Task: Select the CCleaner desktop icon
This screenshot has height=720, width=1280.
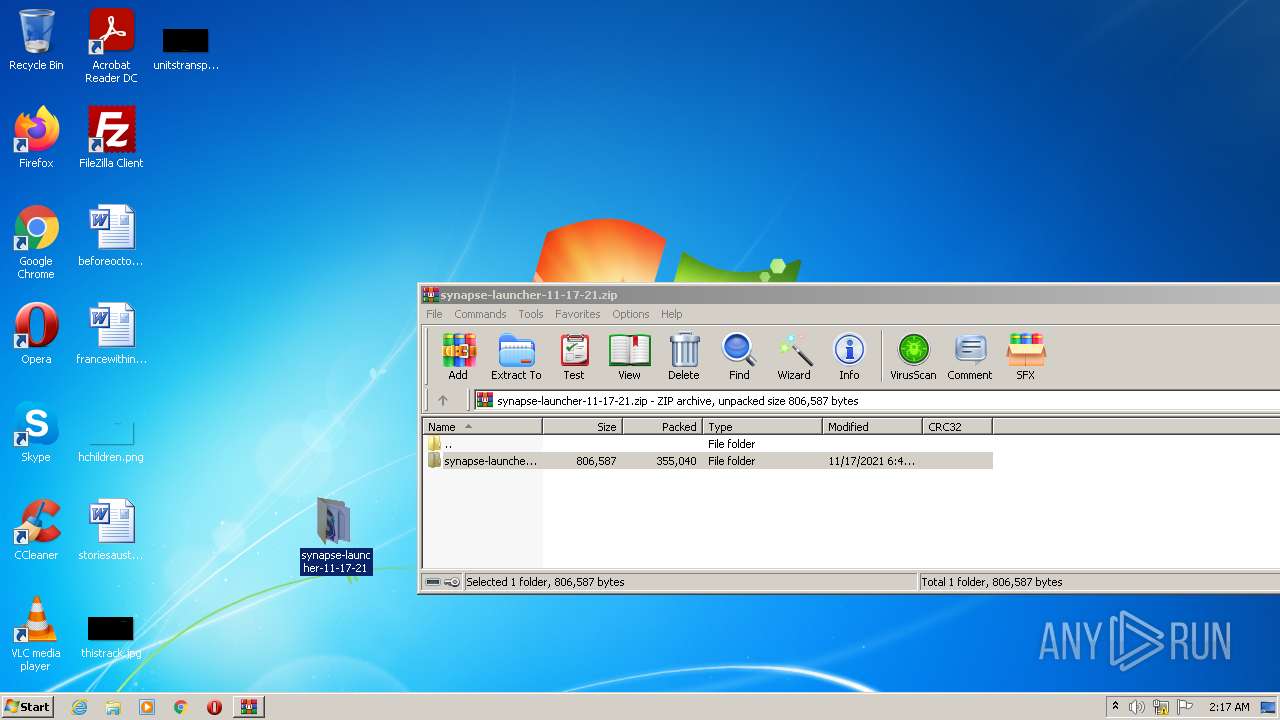Action: (36, 530)
